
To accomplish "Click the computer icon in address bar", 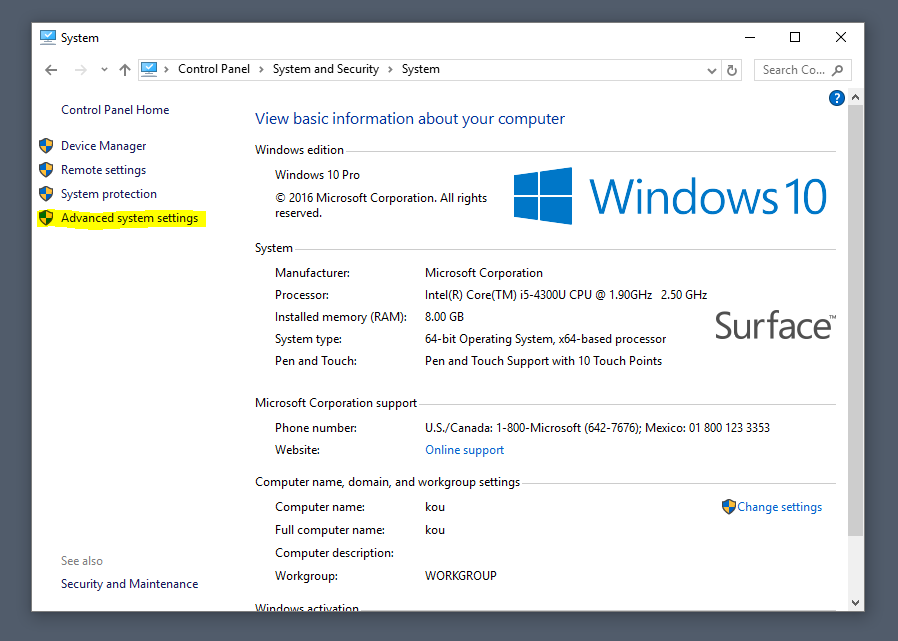I will point(149,69).
